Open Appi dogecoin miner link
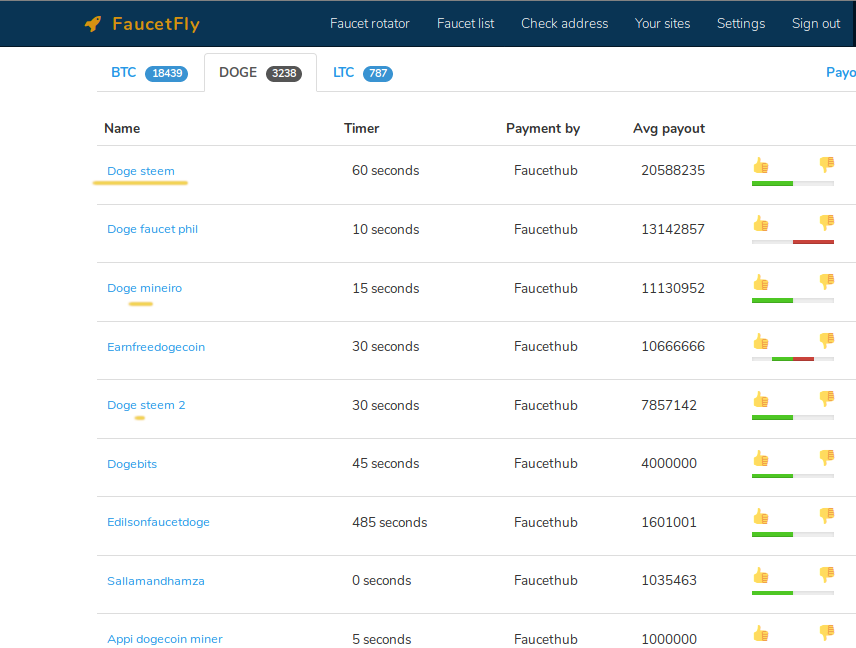Viewport: 856px width, 648px height. pos(165,639)
